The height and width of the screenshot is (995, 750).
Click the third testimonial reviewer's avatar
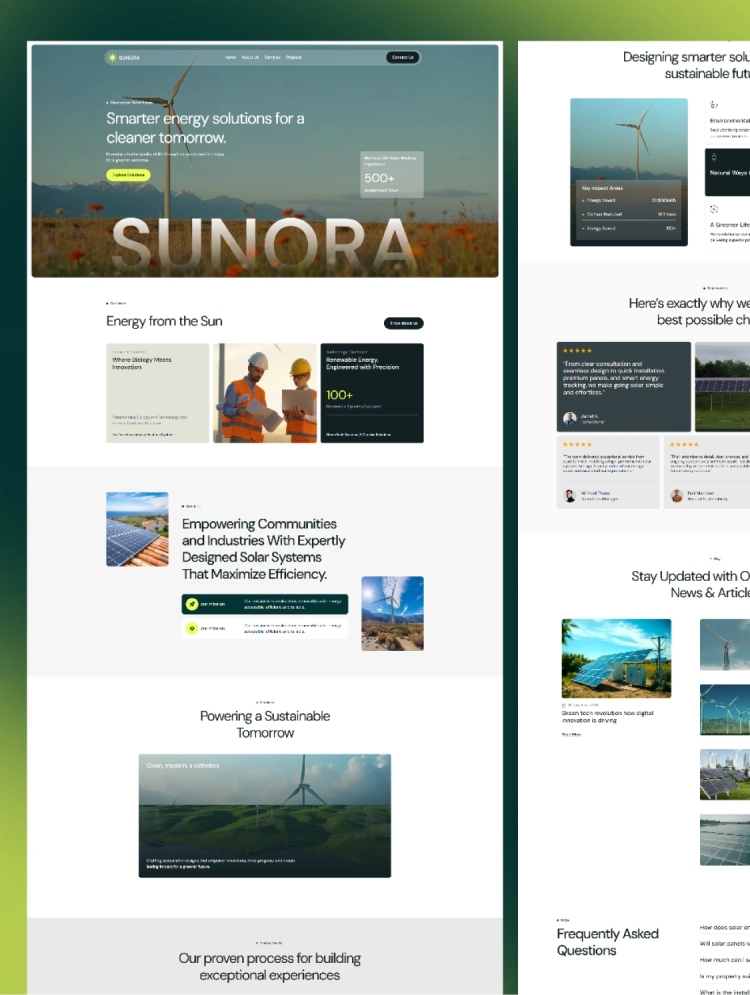677,496
